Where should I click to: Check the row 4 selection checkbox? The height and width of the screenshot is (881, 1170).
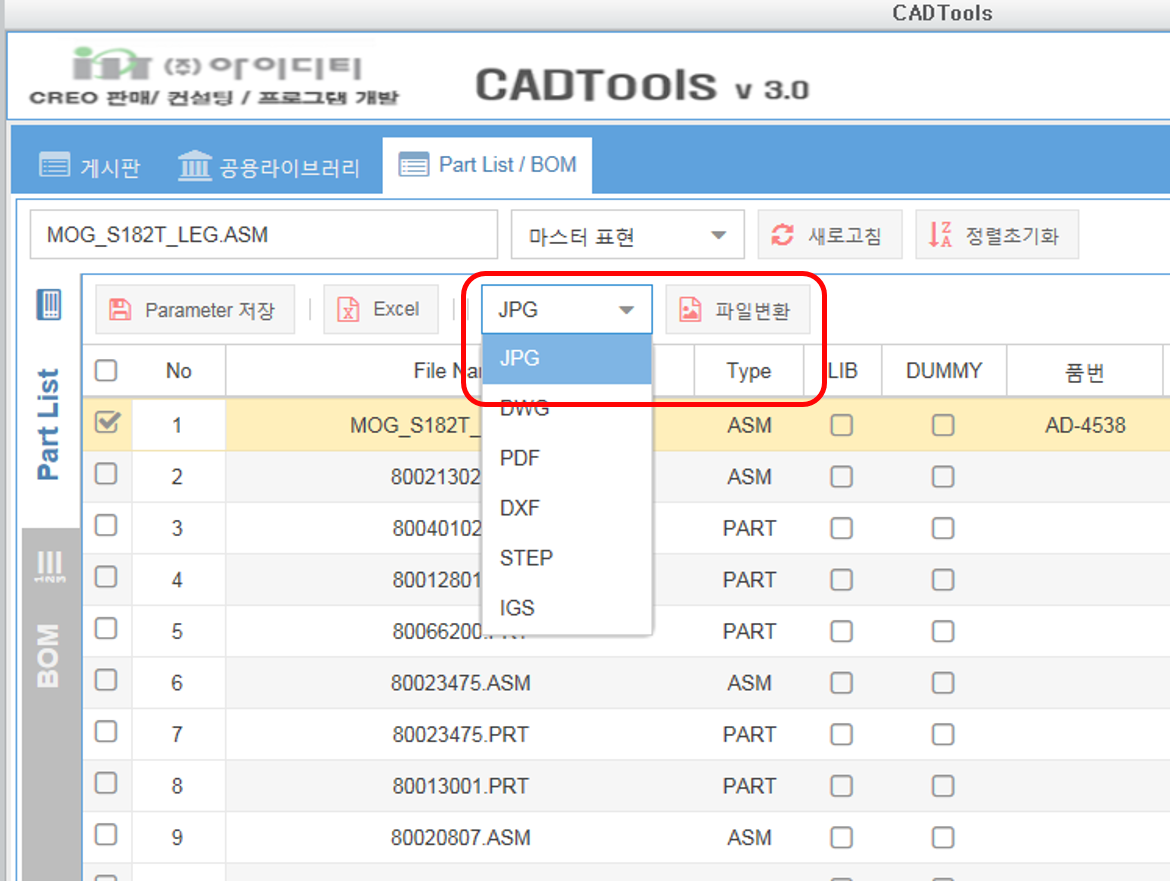pyautogui.click(x=106, y=577)
